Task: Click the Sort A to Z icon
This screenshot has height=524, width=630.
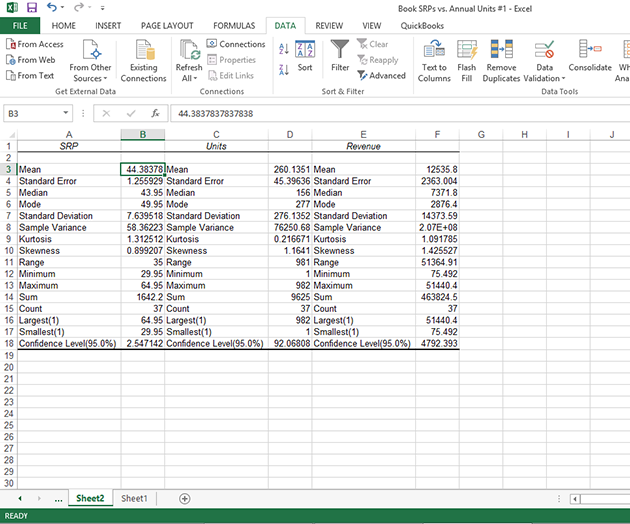Action: (283, 48)
